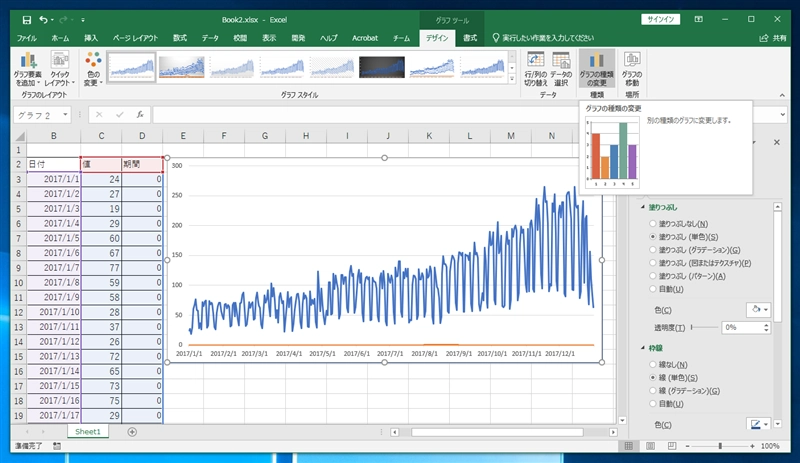
Task: Open the Name Box dropdown arrow
Action: coord(65,115)
